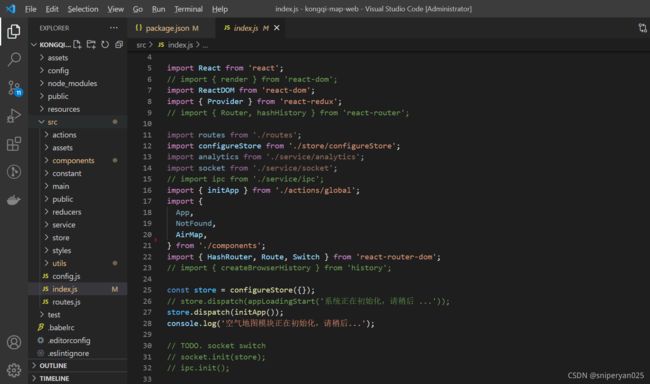Open the Run and Debug view
Image resolution: width=650 pixels, height=384 pixels.
[14, 116]
